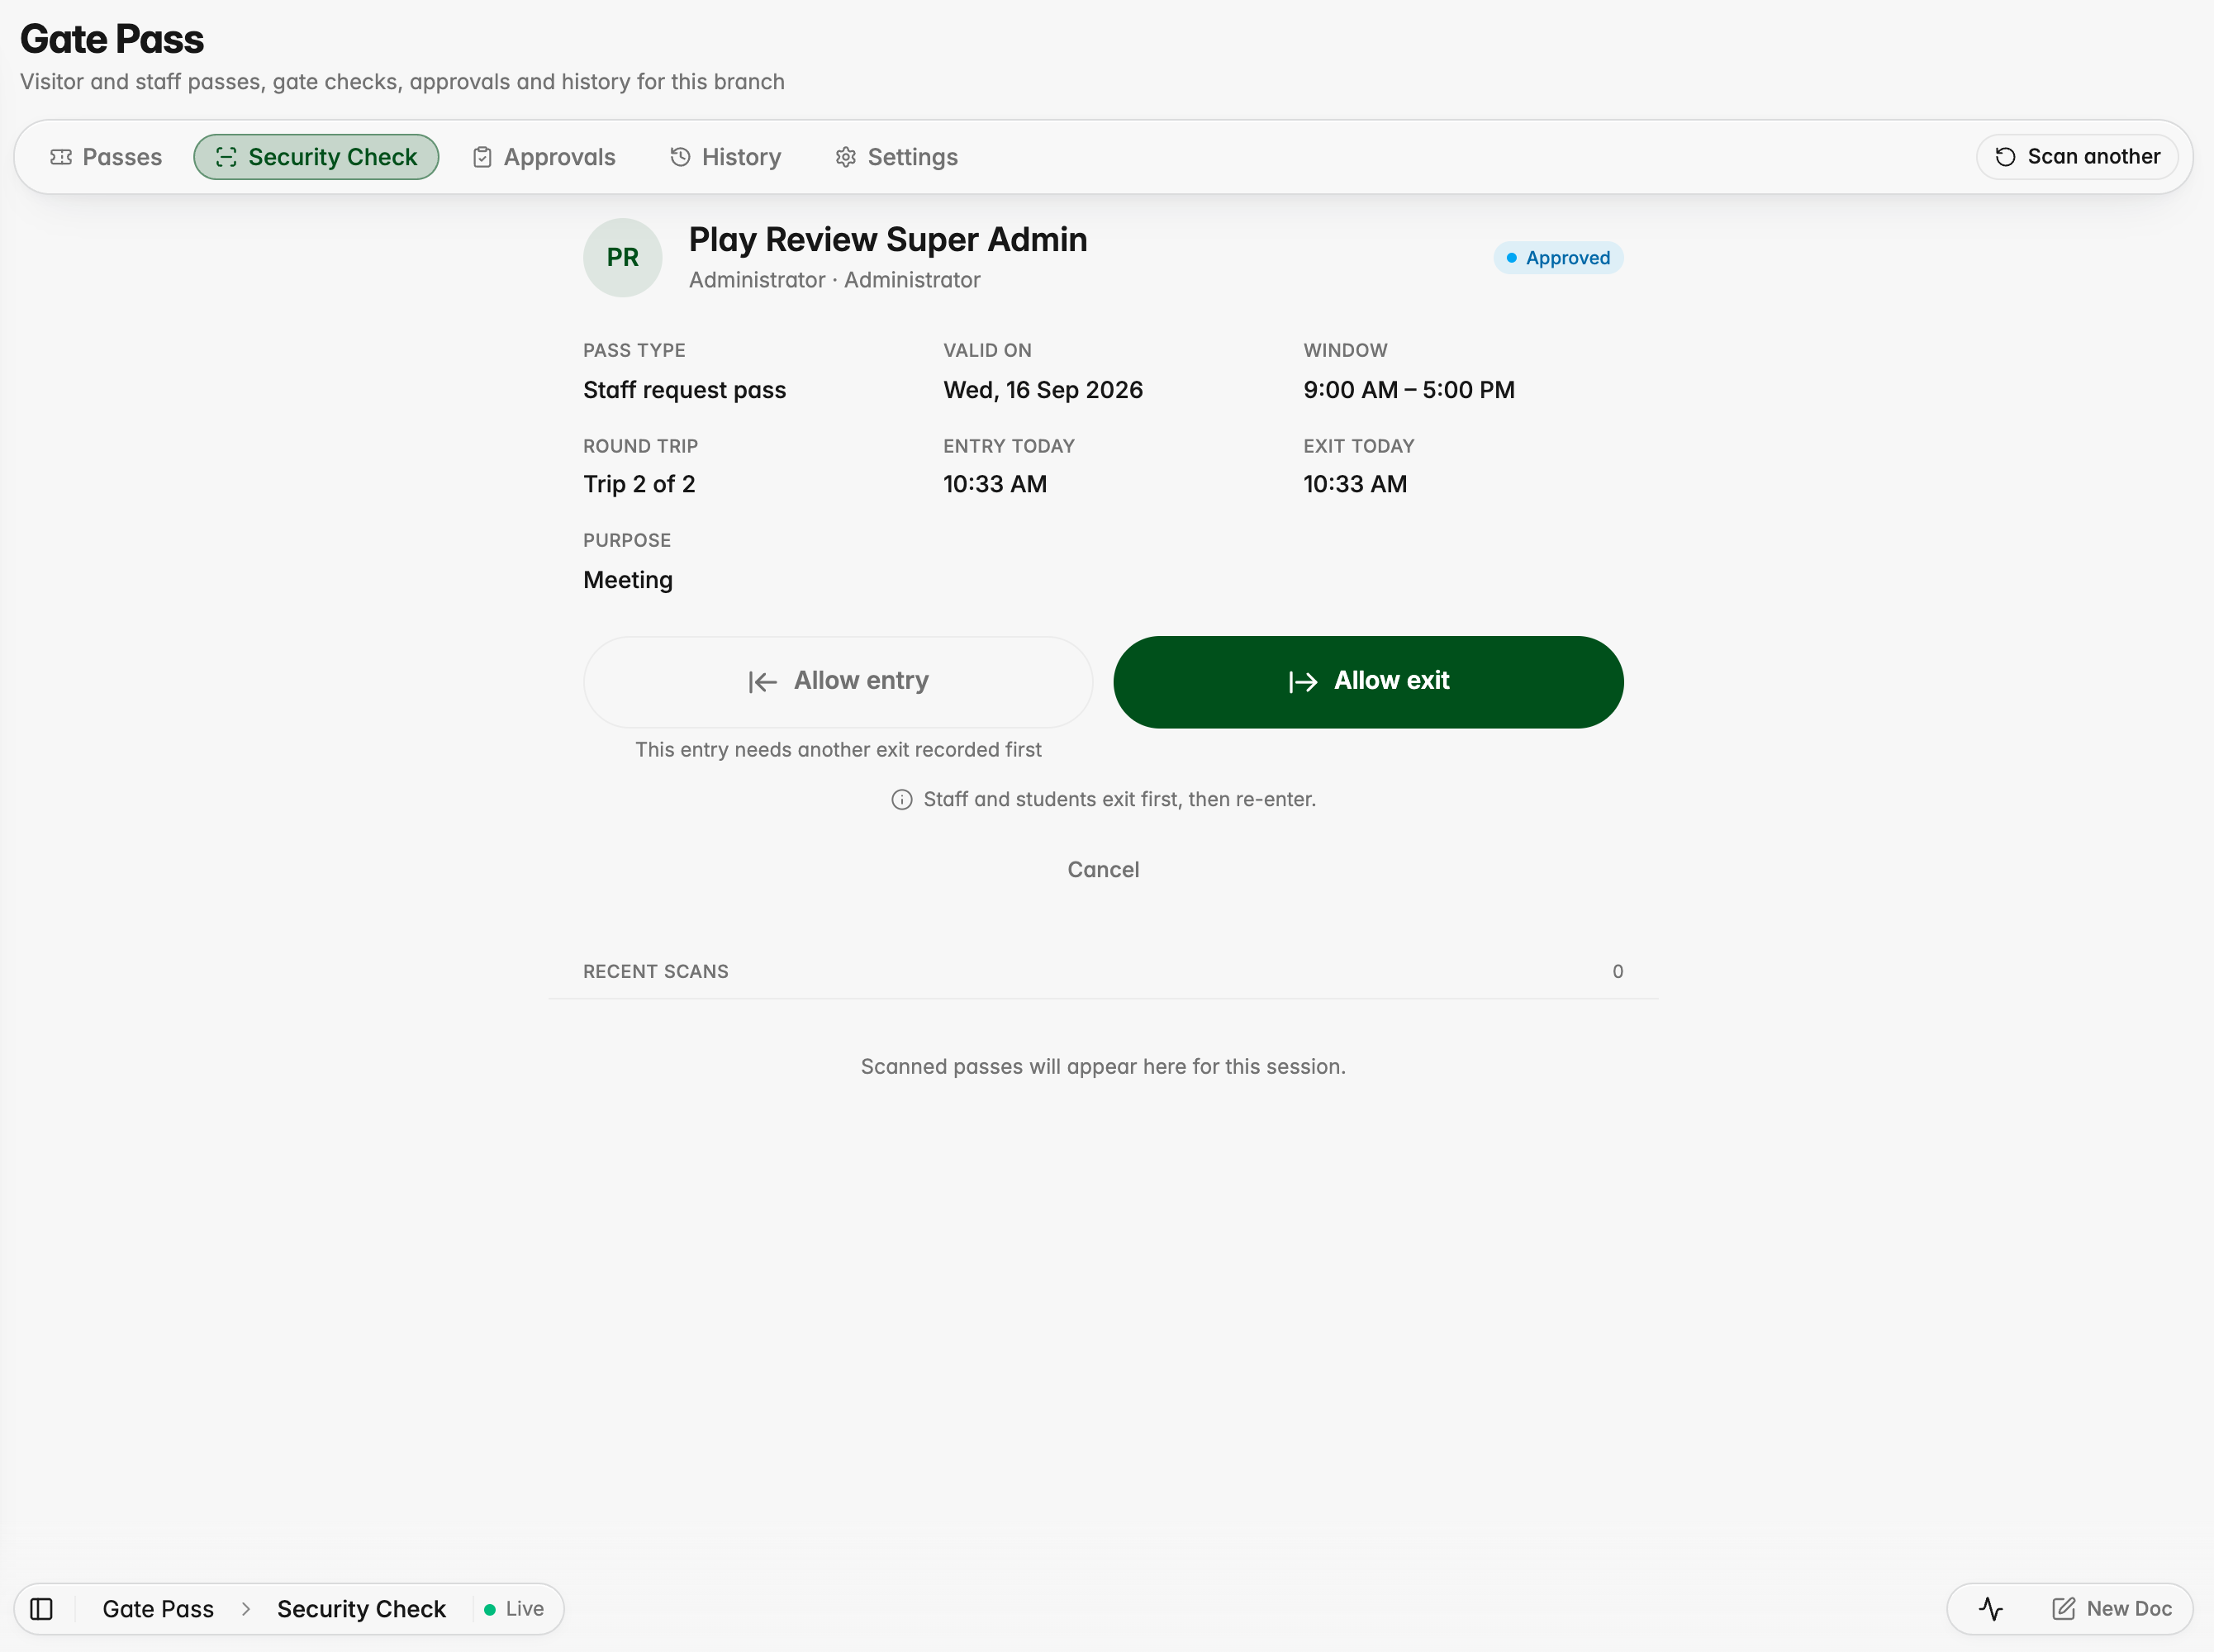Click the info icon beside exit-first note
The width and height of the screenshot is (2214, 1652).
pyautogui.click(x=902, y=799)
